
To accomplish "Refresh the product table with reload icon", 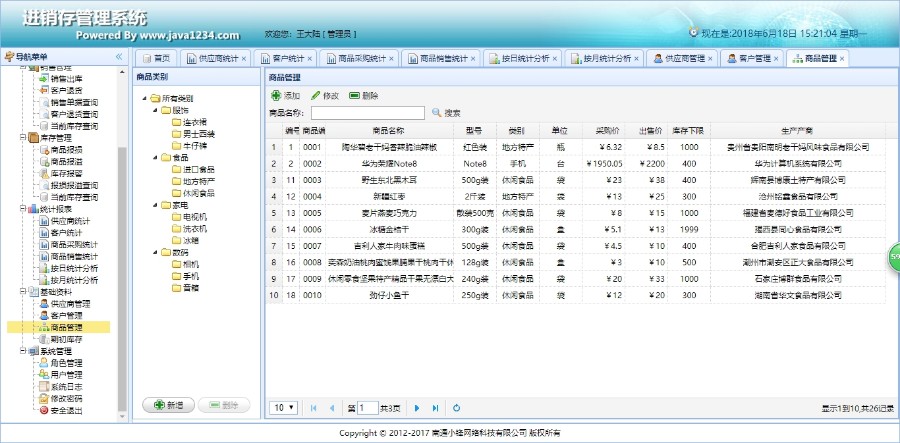I will pyautogui.click(x=457, y=408).
